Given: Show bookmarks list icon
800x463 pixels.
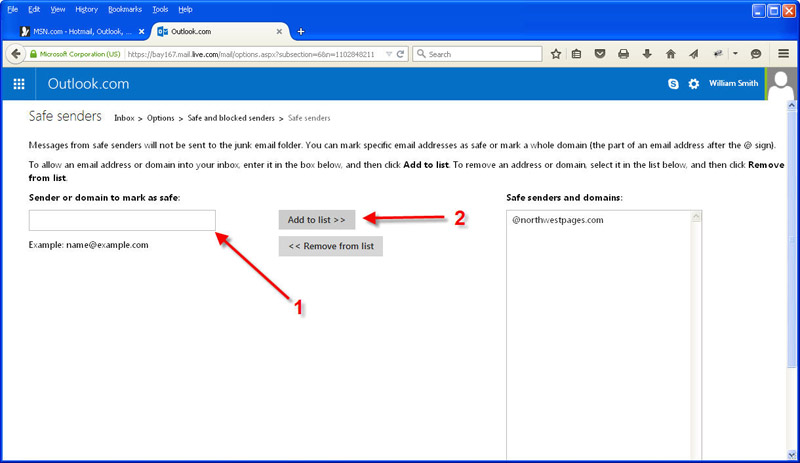Looking at the screenshot, I should [x=577, y=54].
